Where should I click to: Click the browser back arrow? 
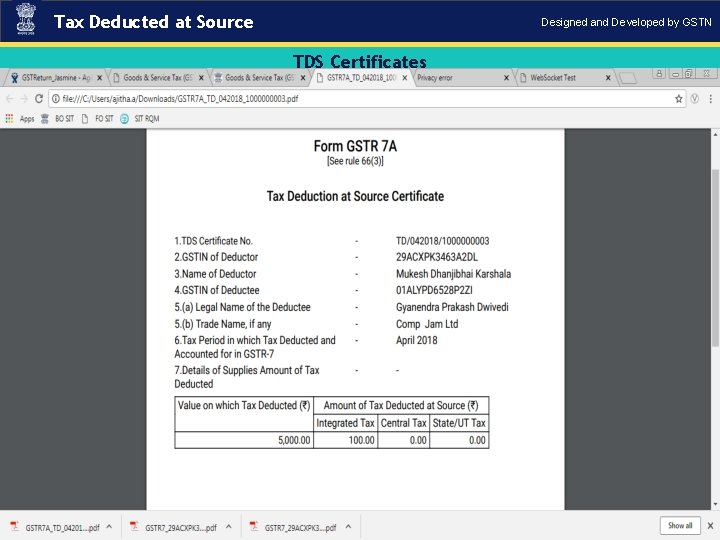9,99
